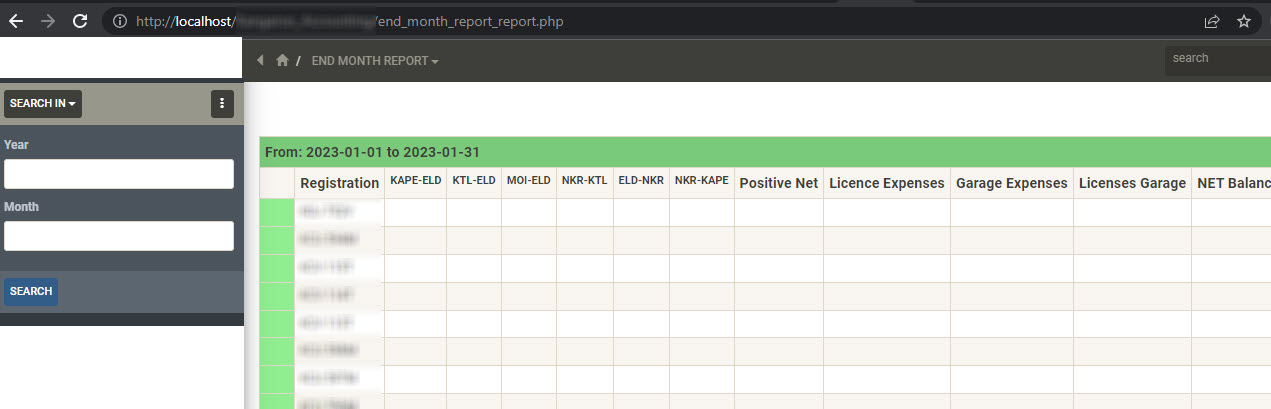Click the Registration column header

[339, 183]
